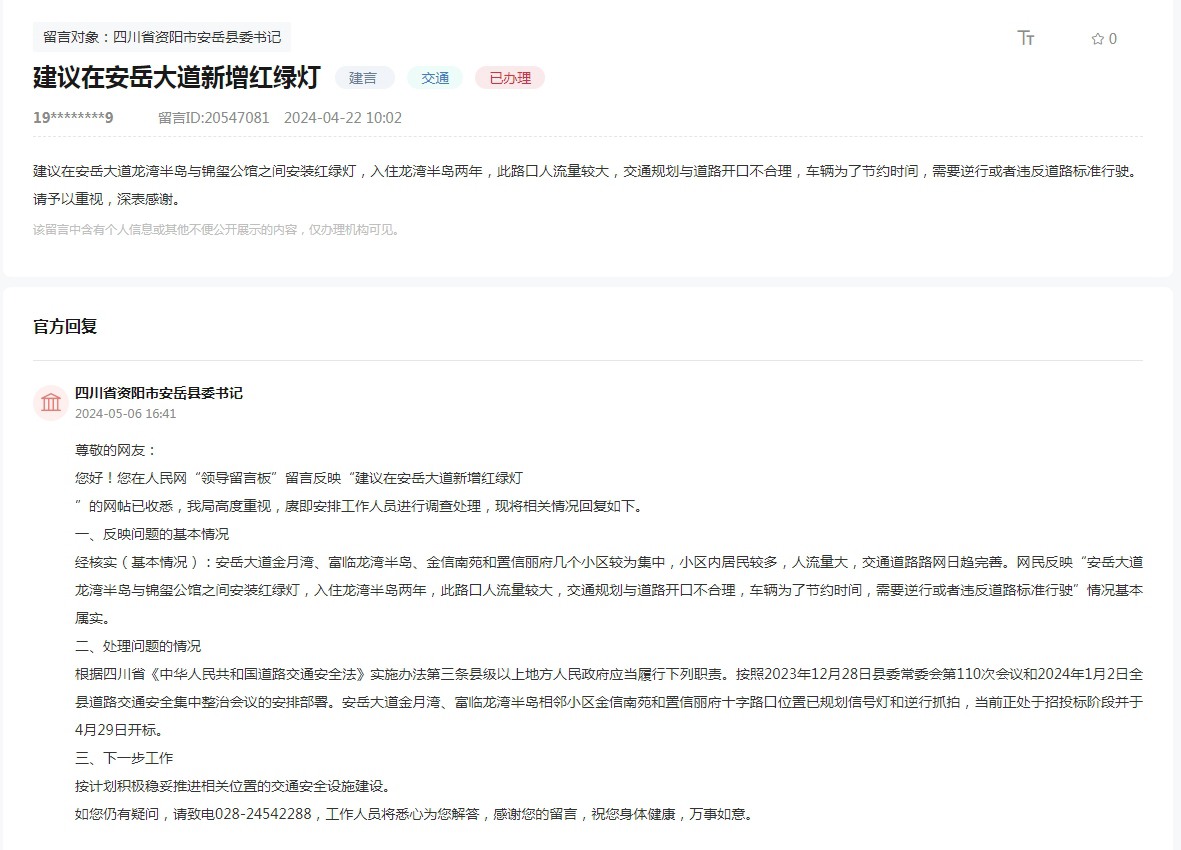
Task: Open the 留言对象：四川省资阳市安岳县委书记 label
Action: 161,36
